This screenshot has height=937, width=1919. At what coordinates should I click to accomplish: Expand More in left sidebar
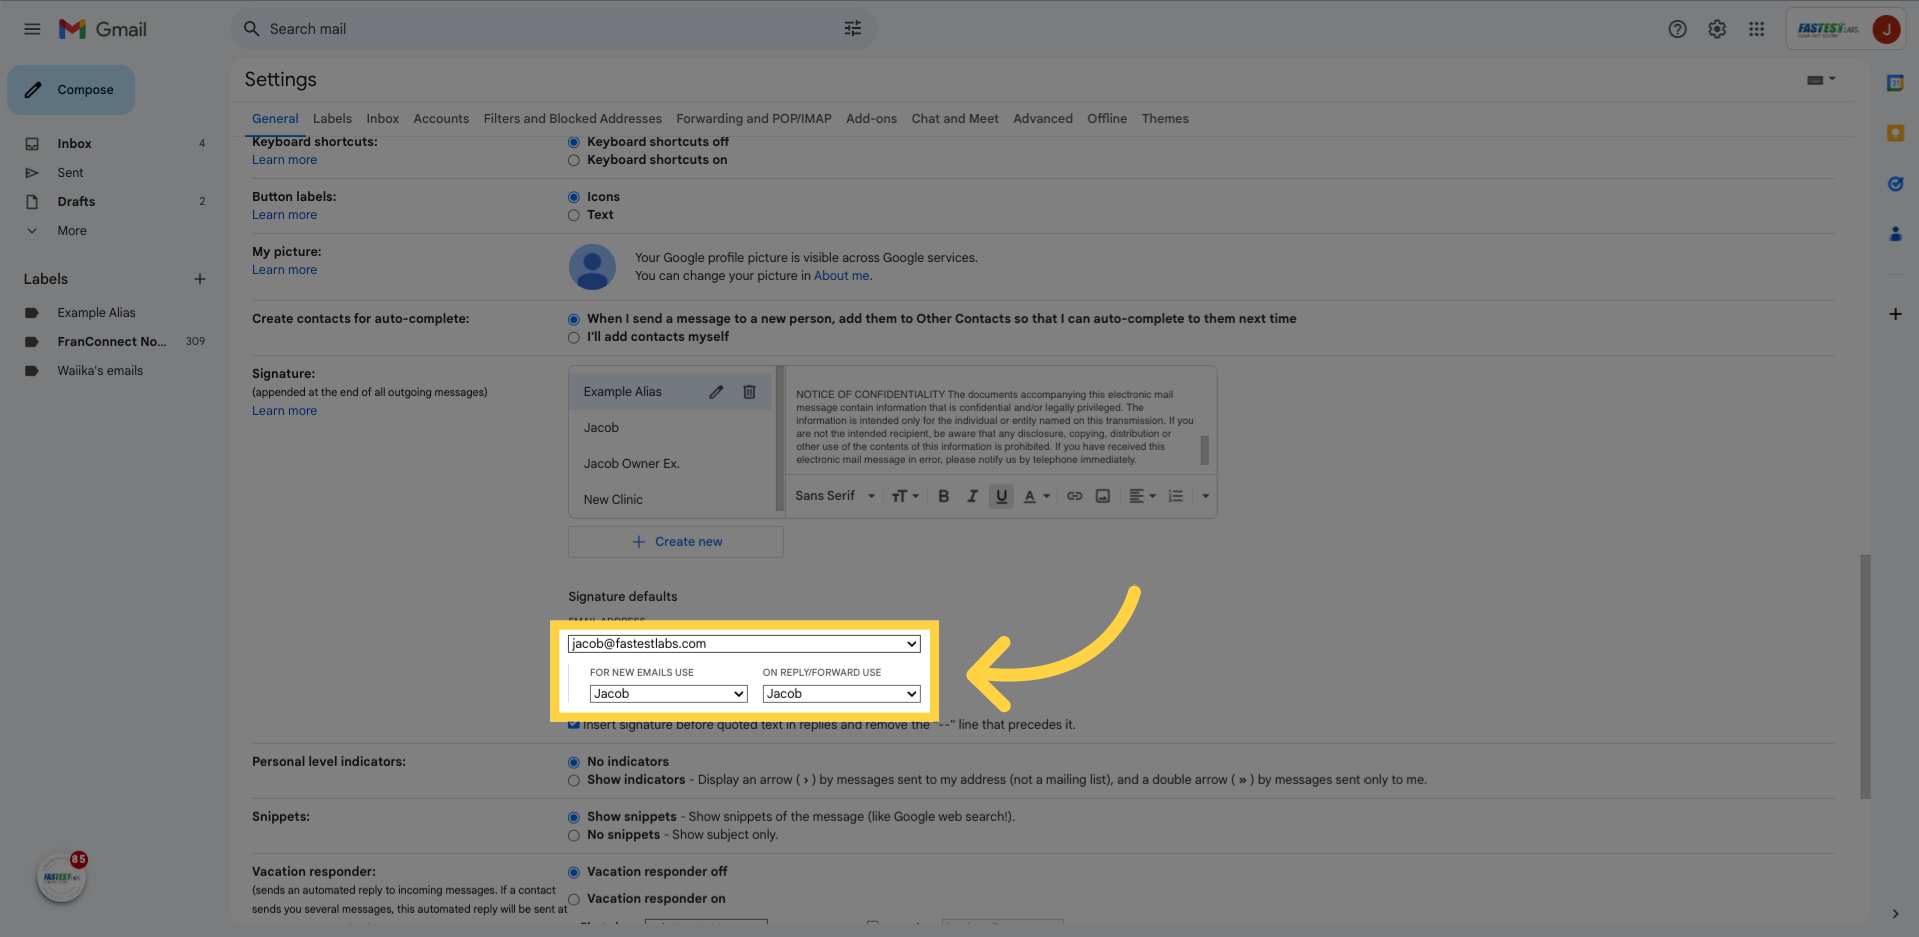pos(72,231)
